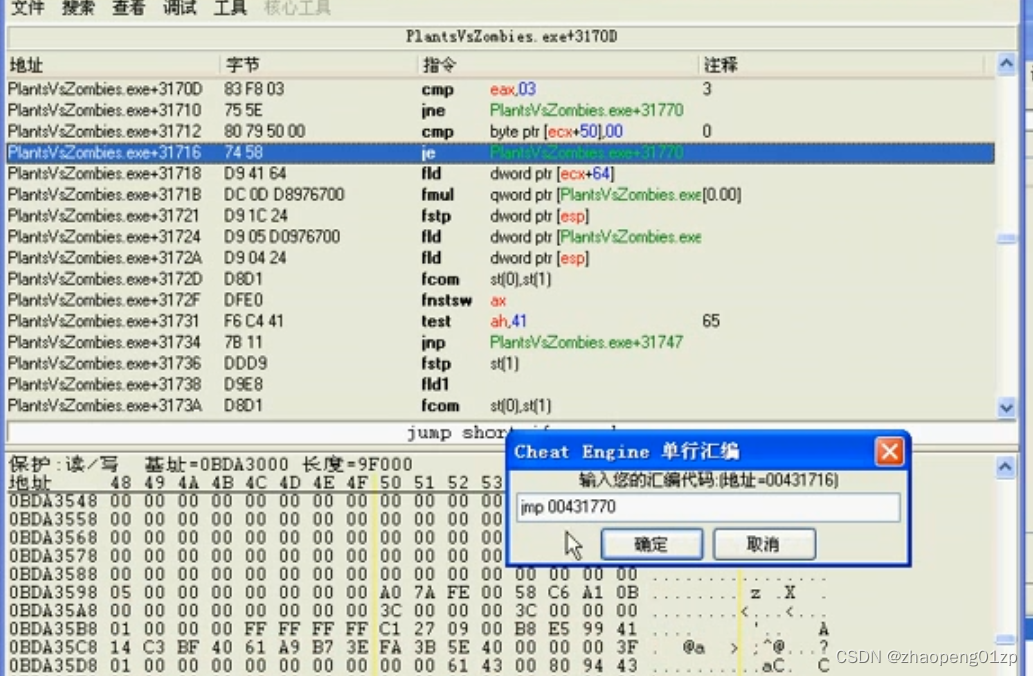Click byte 05 in the 0BDA3598 row
This screenshot has height=676, width=1033.
click(121, 592)
